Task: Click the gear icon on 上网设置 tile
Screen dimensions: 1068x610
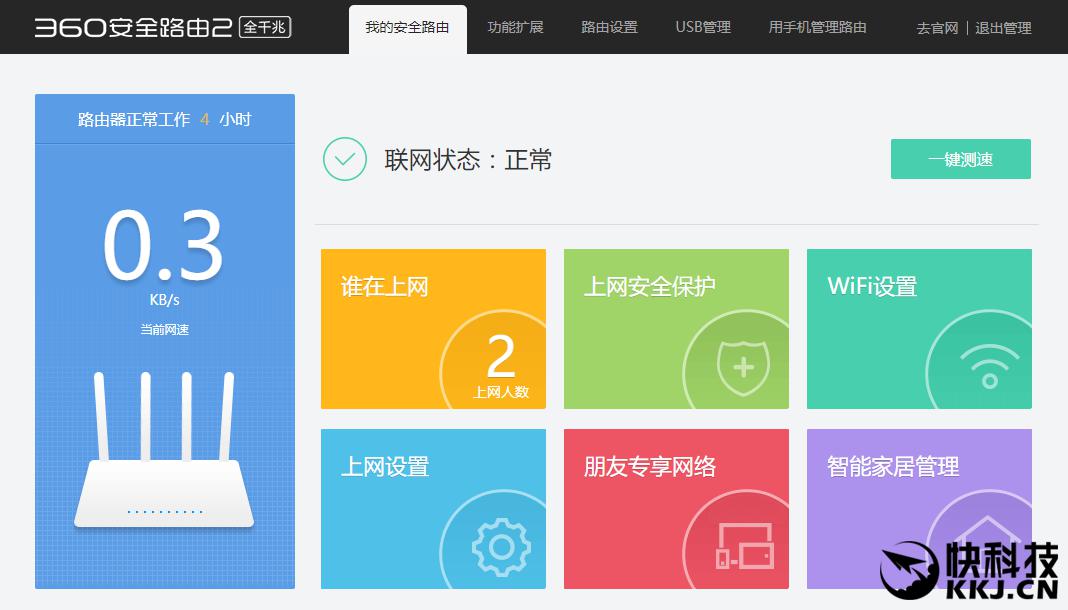Action: [501, 547]
